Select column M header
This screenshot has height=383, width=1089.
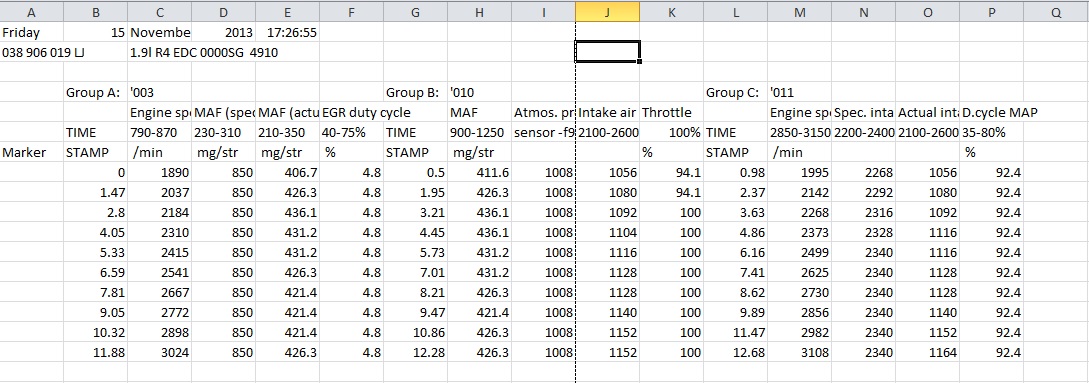pos(799,11)
